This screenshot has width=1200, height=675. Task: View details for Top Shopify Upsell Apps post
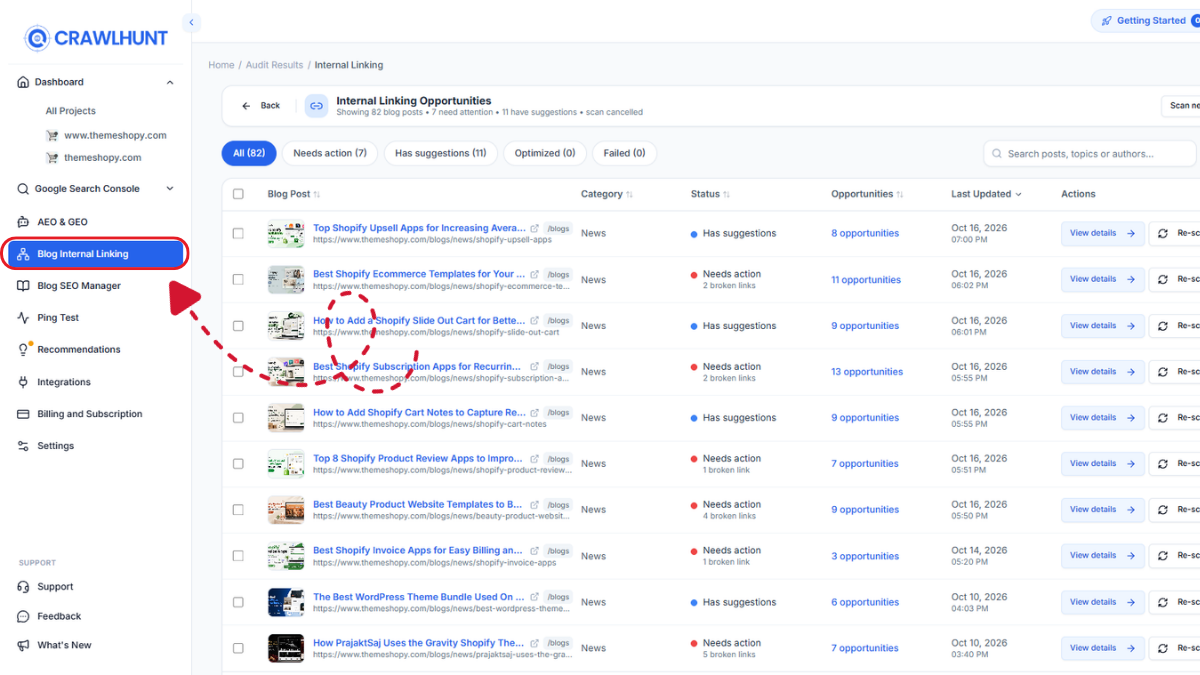[1103, 233]
